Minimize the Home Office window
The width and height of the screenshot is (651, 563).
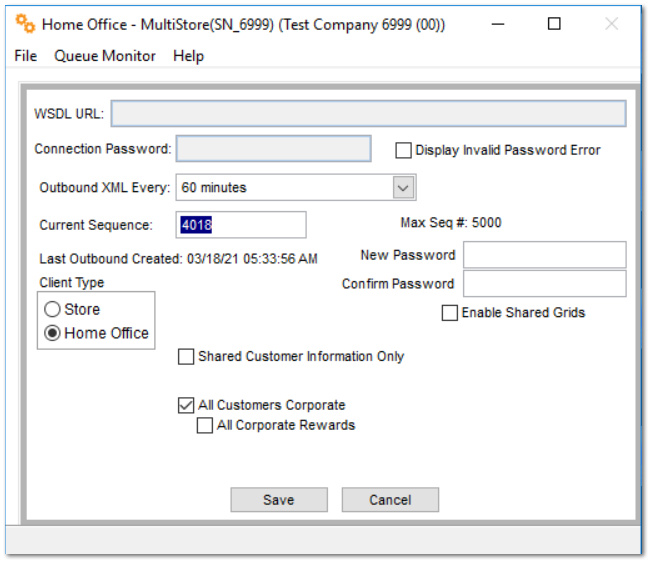coord(498,24)
